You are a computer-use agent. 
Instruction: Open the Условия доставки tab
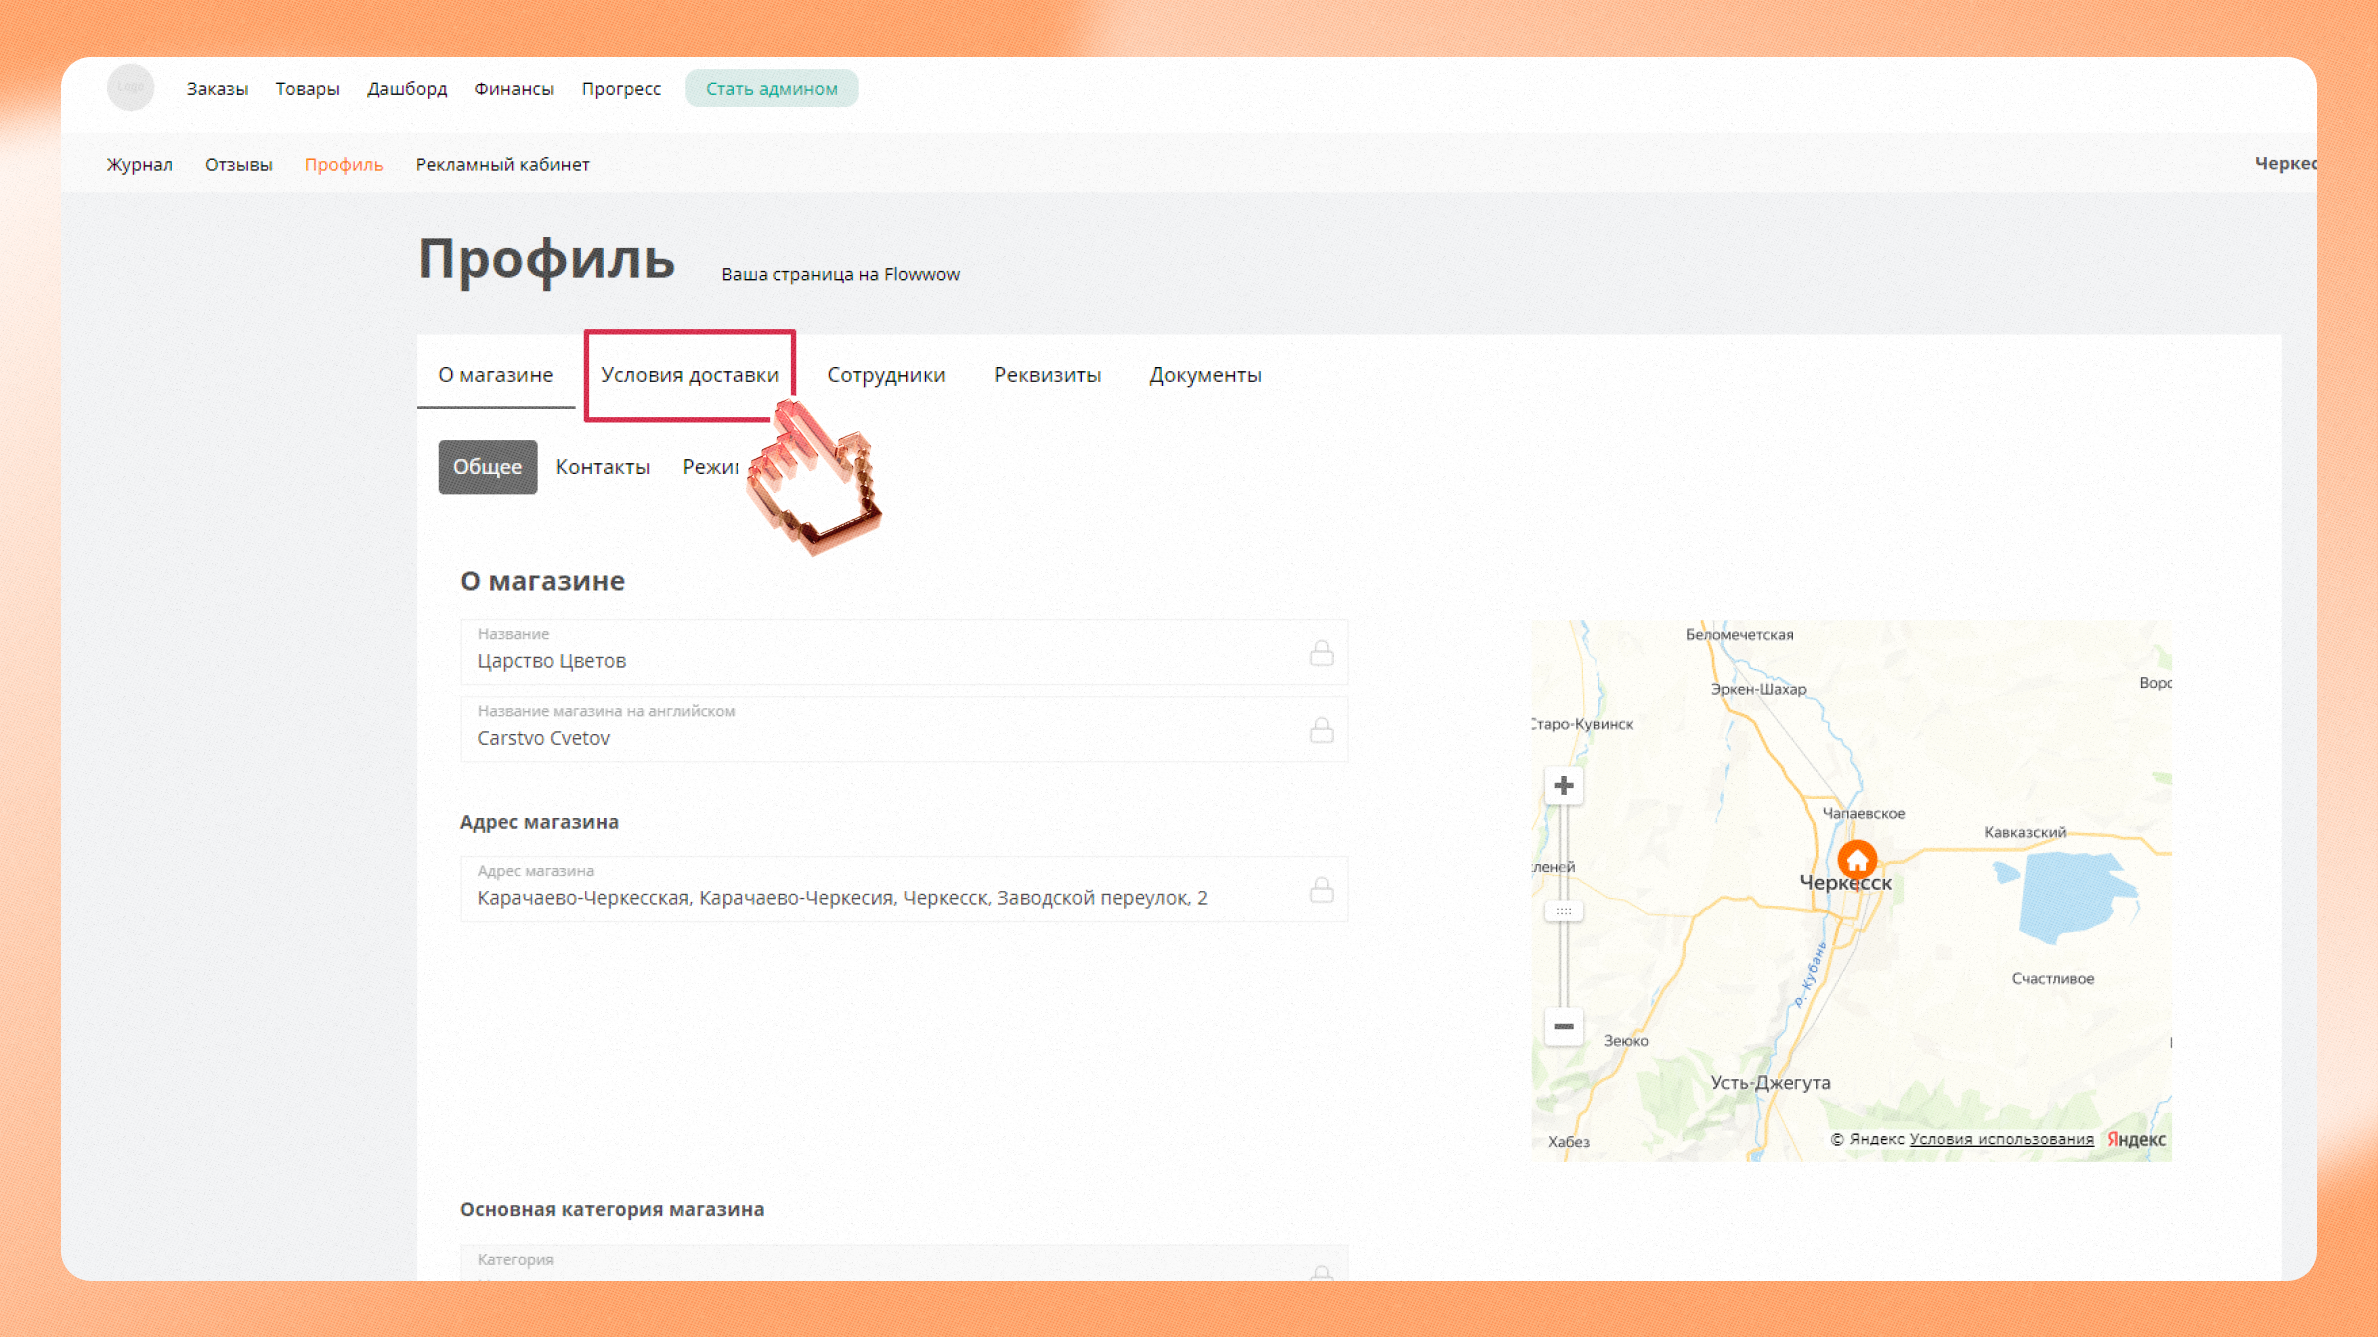pyautogui.click(x=689, y=375)
